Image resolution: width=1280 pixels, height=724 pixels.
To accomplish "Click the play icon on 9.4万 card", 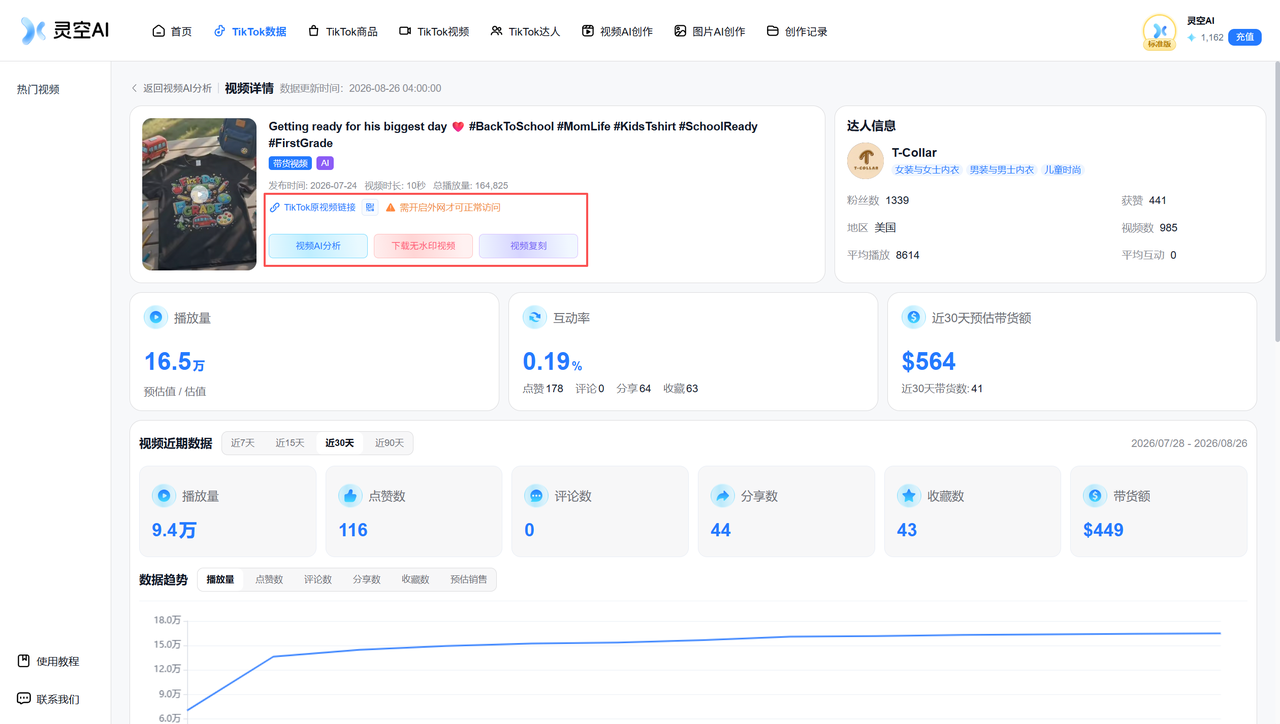I will [163, 495].
